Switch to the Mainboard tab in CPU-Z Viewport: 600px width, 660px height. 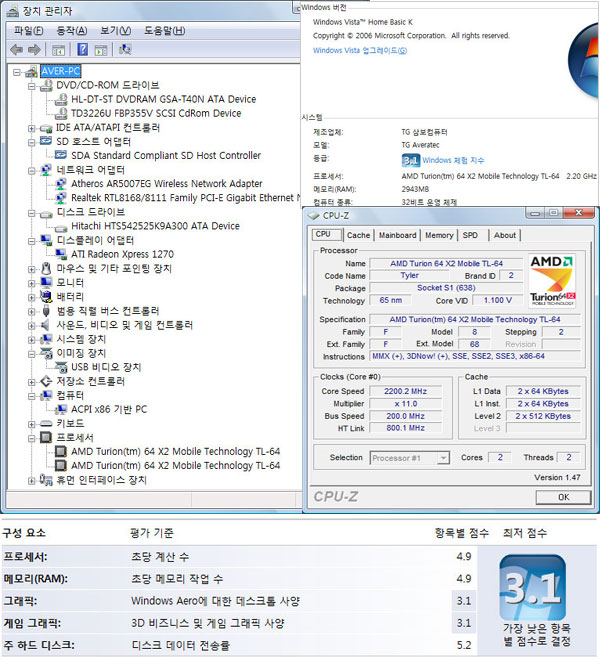(x=397, y=235)
